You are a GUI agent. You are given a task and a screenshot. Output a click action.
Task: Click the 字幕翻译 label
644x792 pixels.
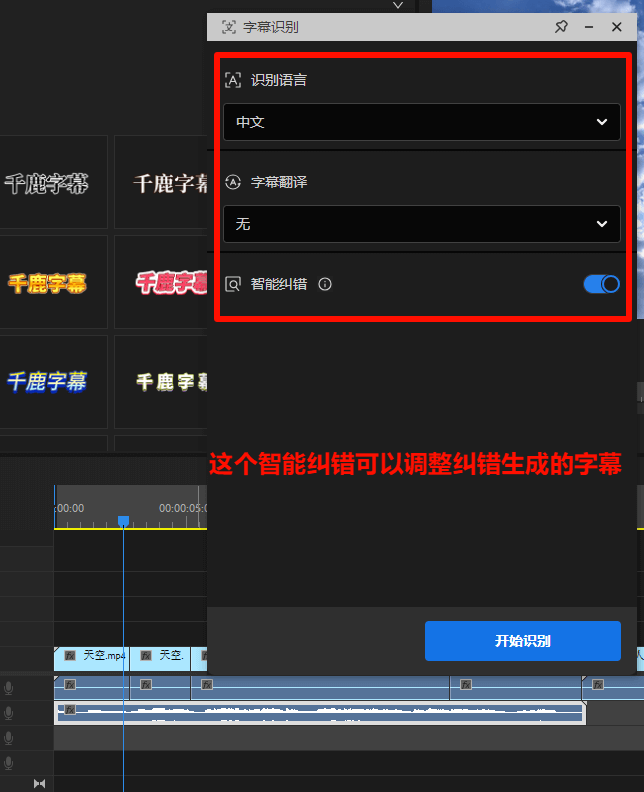(279, 182)
